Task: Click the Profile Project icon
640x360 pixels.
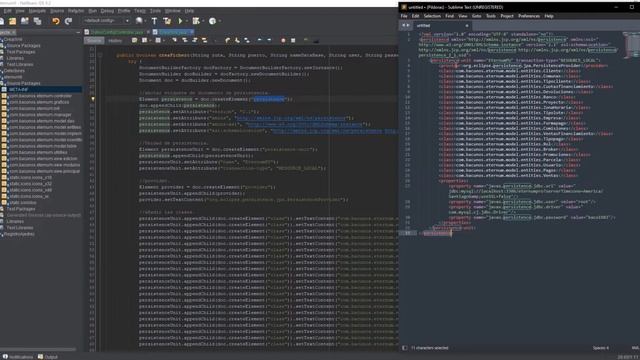Action: point(212,21)
